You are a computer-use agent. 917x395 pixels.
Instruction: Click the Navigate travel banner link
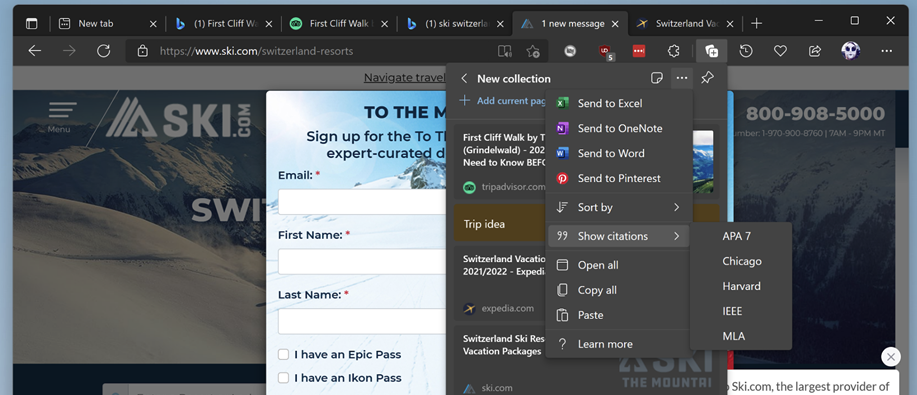click(405, 78)
